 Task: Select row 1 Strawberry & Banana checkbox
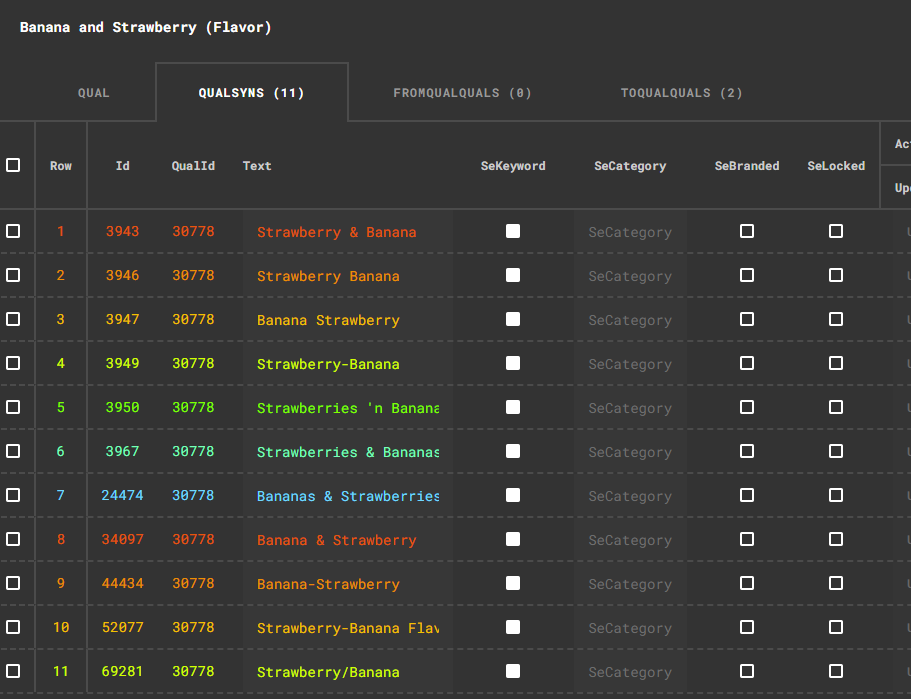pos(13,231)
